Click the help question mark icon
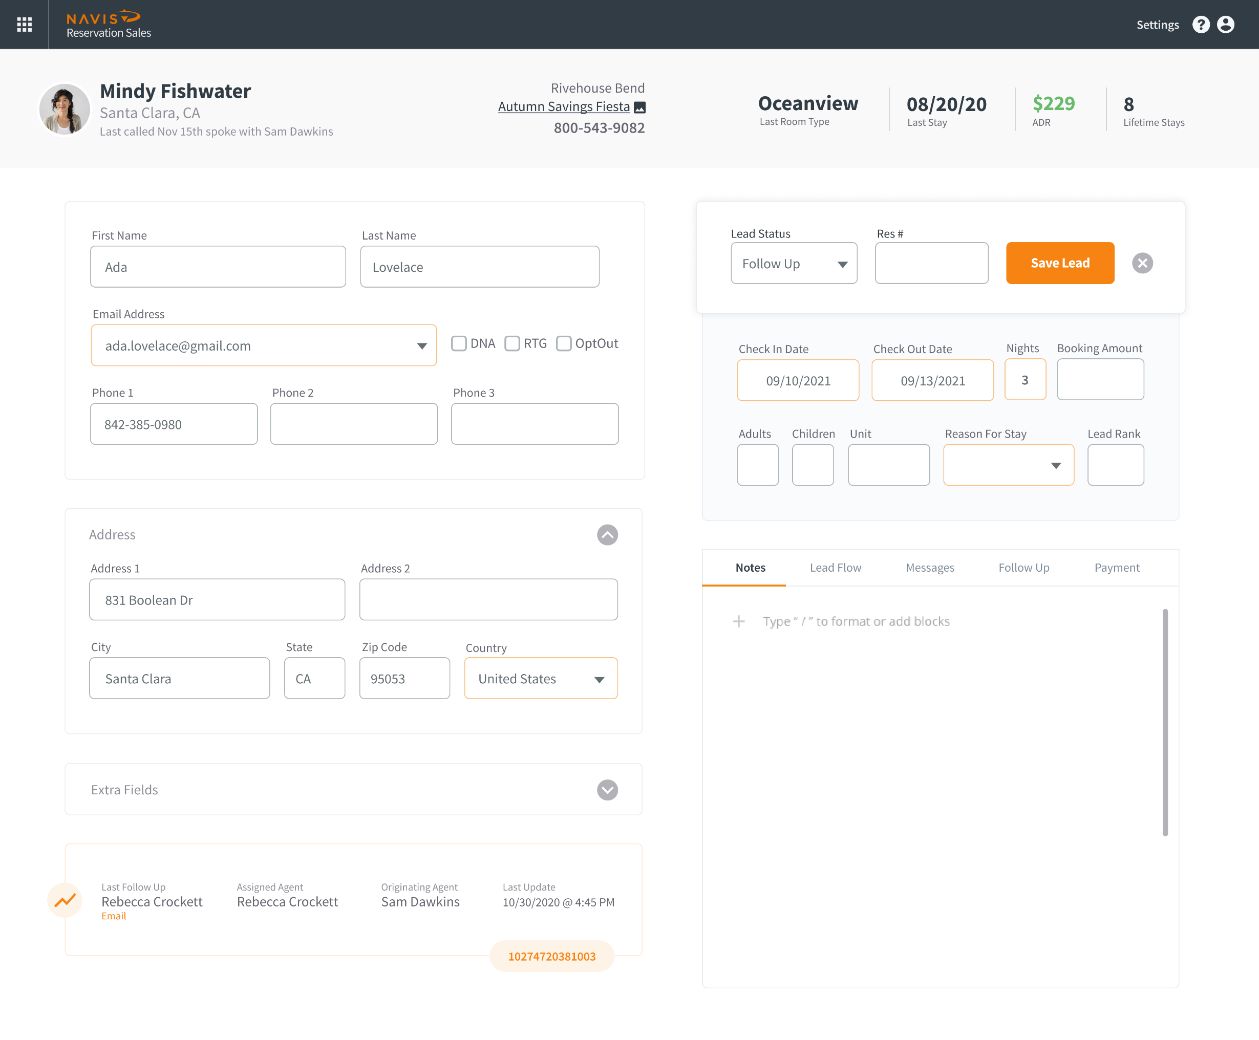 coord(1201,25)
